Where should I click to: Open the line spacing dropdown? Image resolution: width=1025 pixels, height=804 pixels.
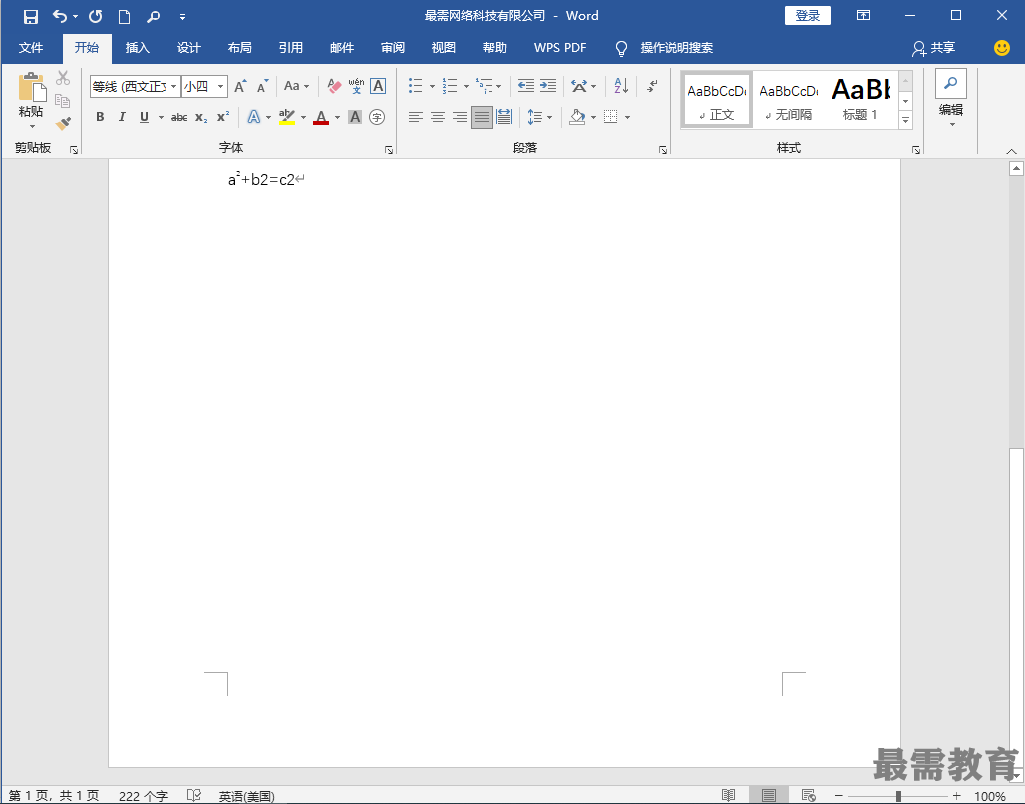coord(540,117)
